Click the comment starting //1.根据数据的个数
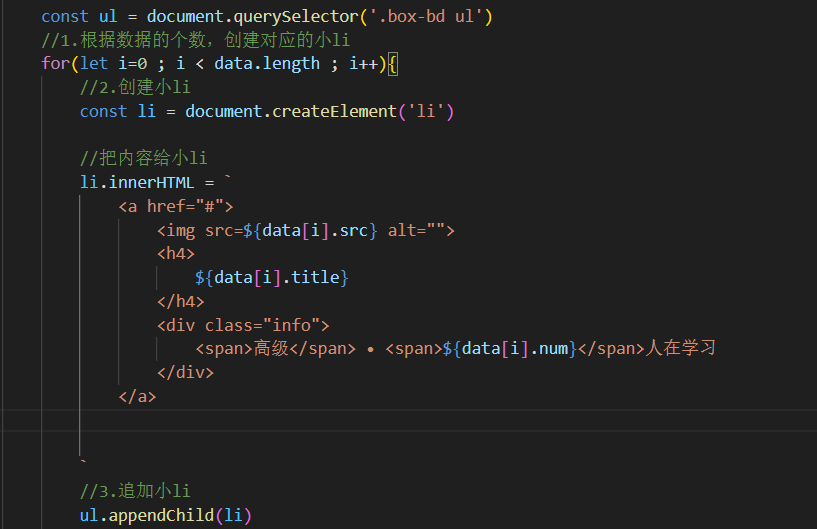817x529 pixels. coord(195,40)
